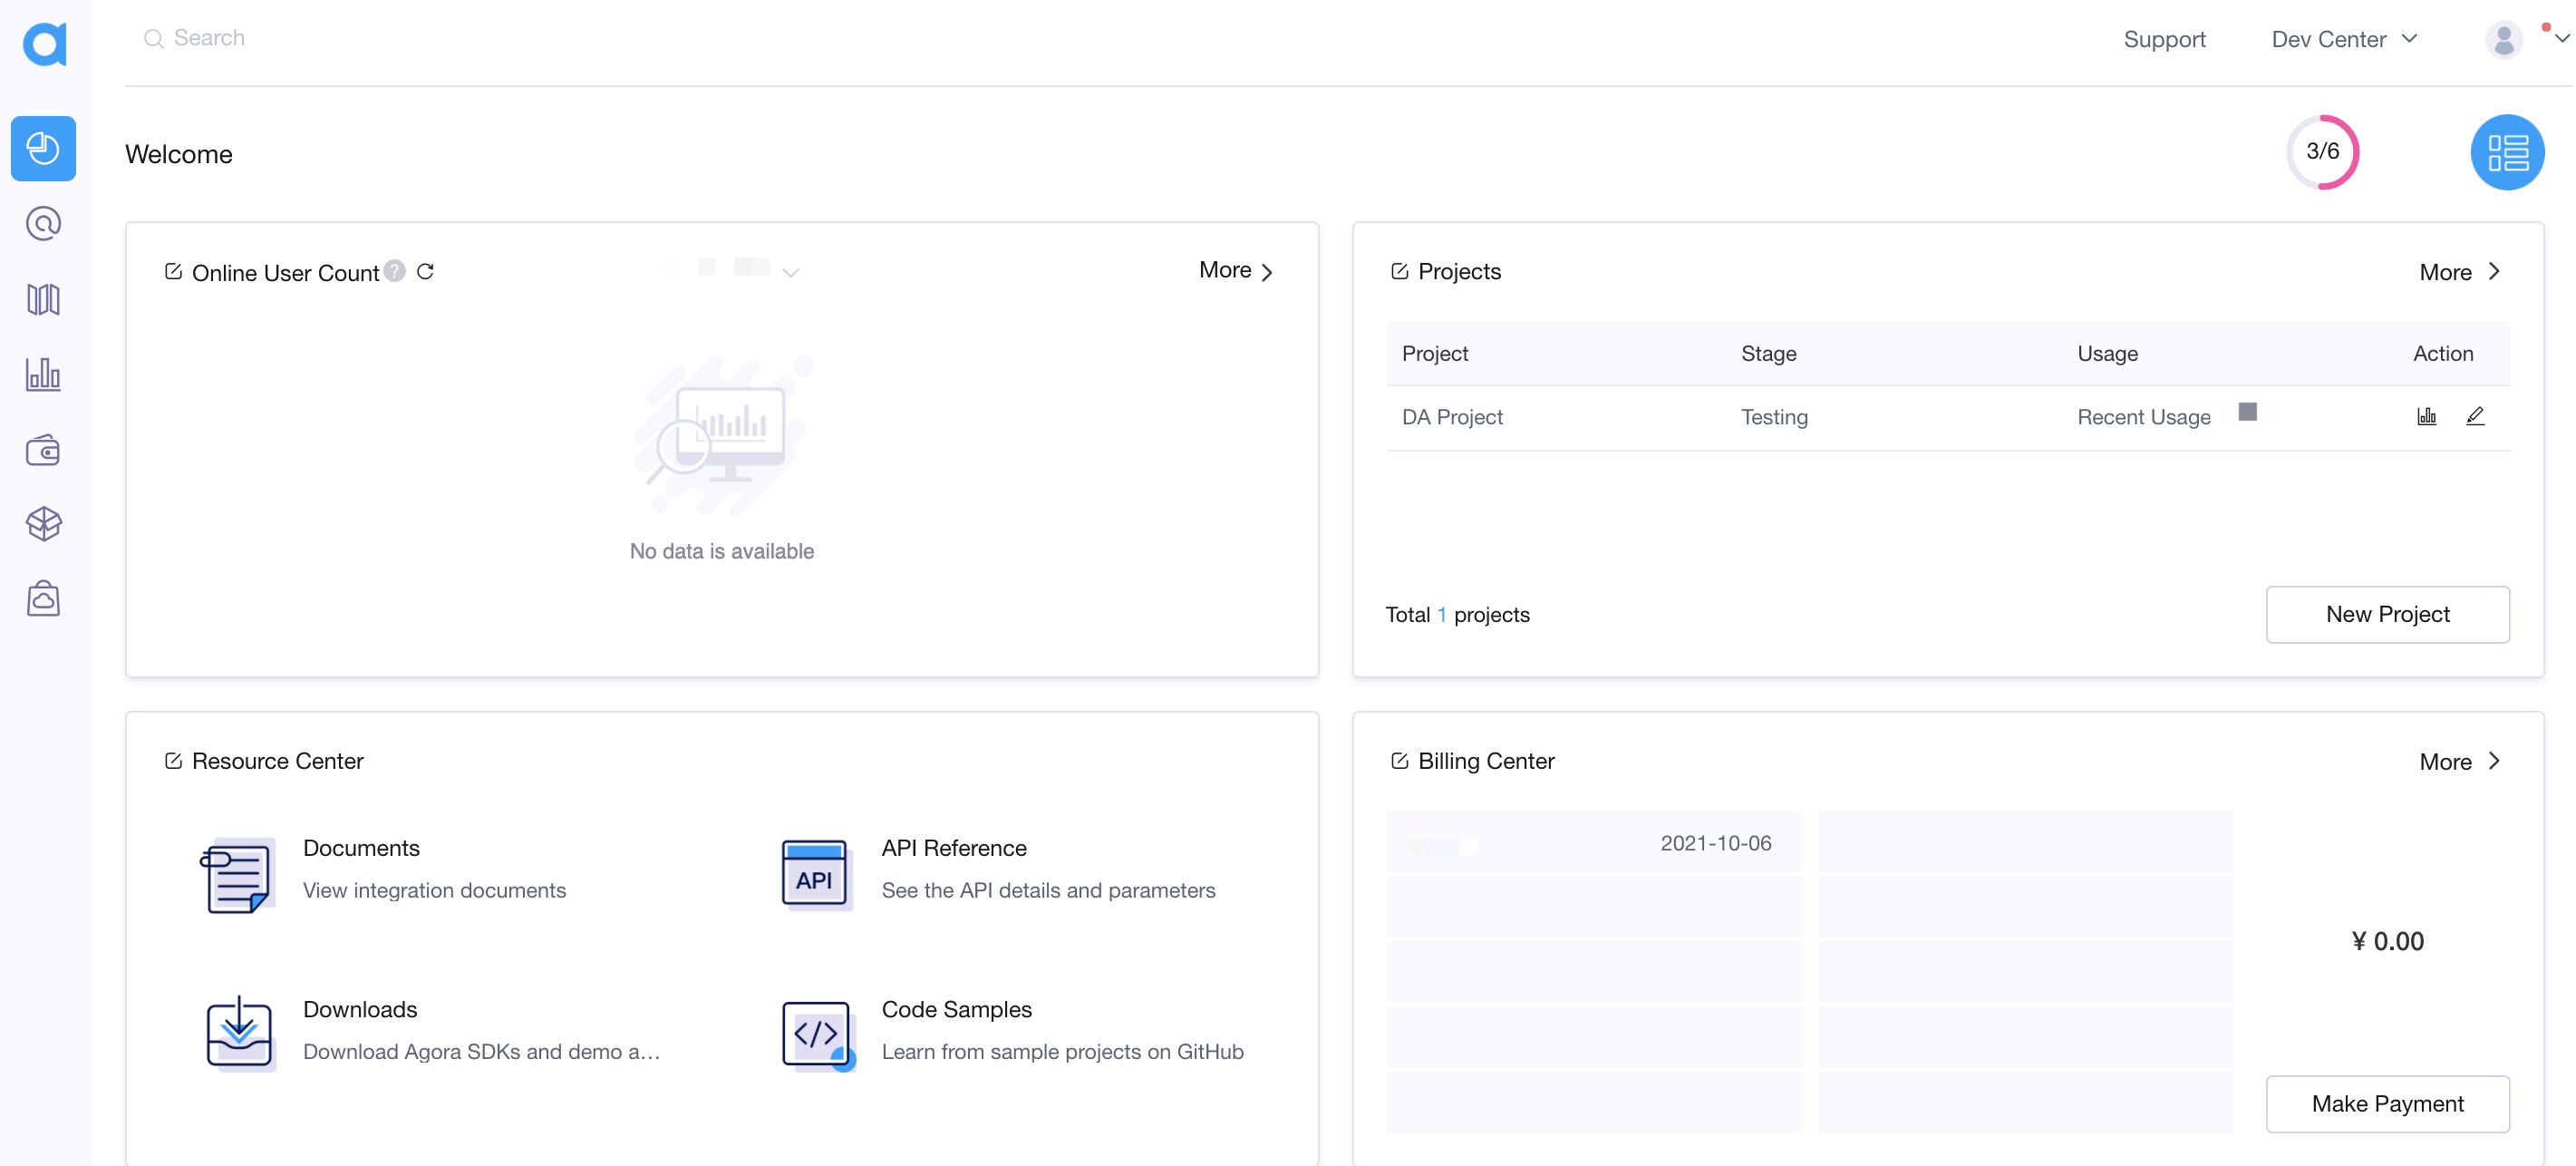This screenshot has width=2576, height=1166.
Task: Click the Welcome heading
Action: coord(179,154)
